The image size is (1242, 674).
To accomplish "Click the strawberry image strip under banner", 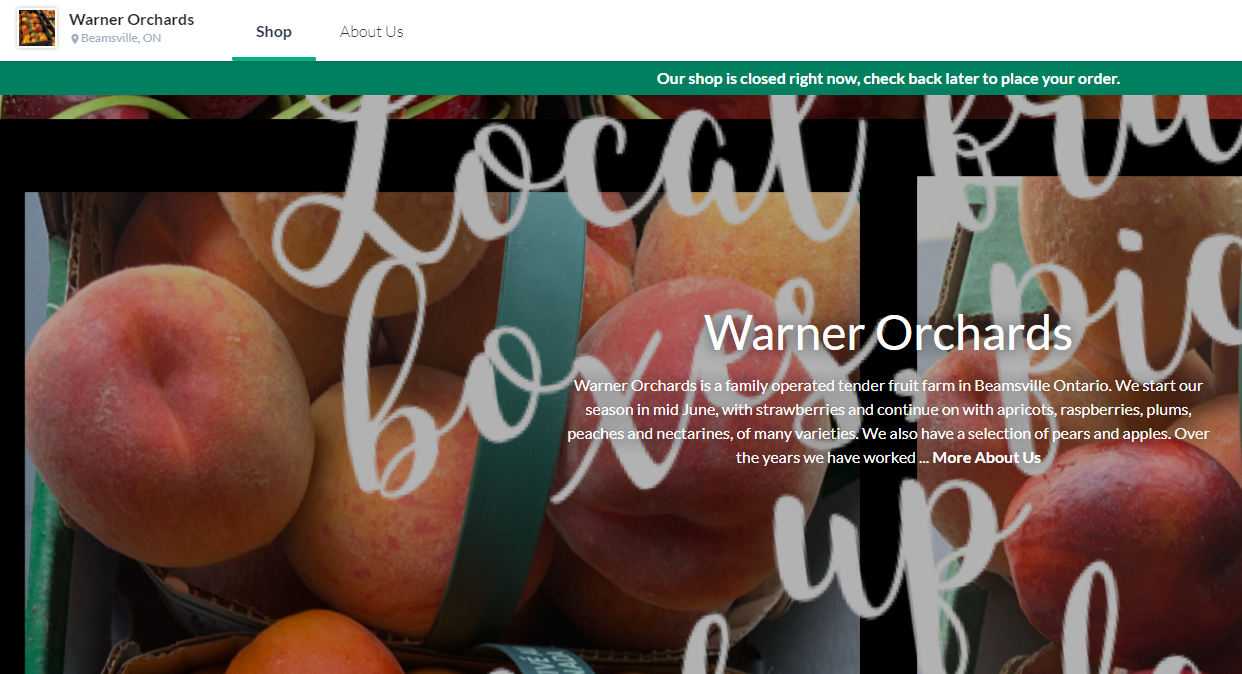I will [x=621, y=107].
